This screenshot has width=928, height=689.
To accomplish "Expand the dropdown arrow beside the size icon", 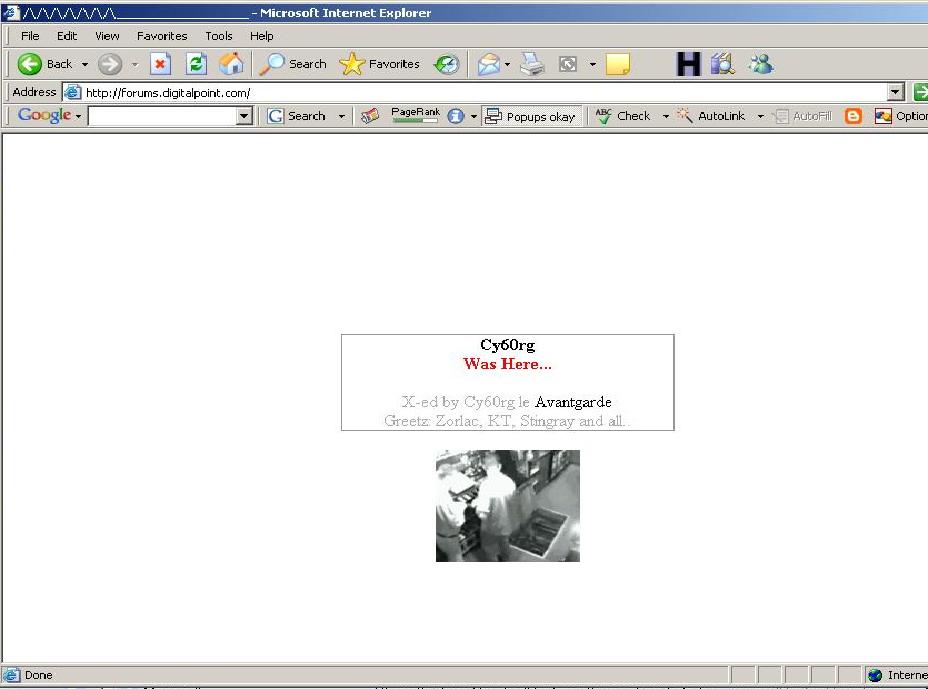I will coord(592,64).
